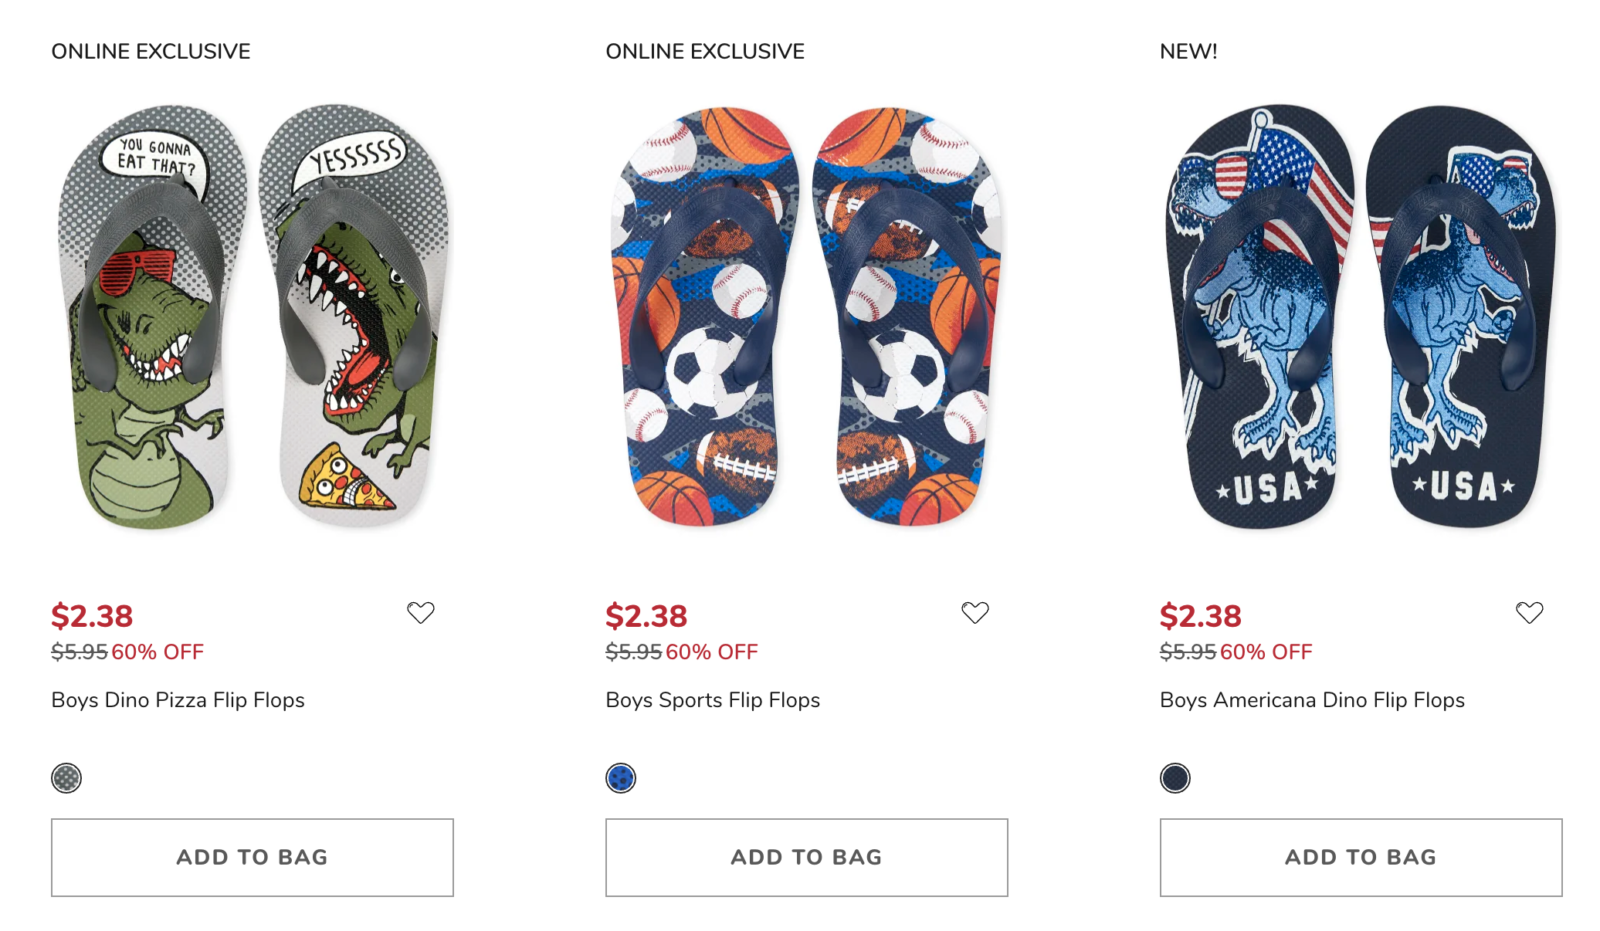Click the heart icon for Boys Sports Flip Flops
1600x931 pixels.
point(974,612)
